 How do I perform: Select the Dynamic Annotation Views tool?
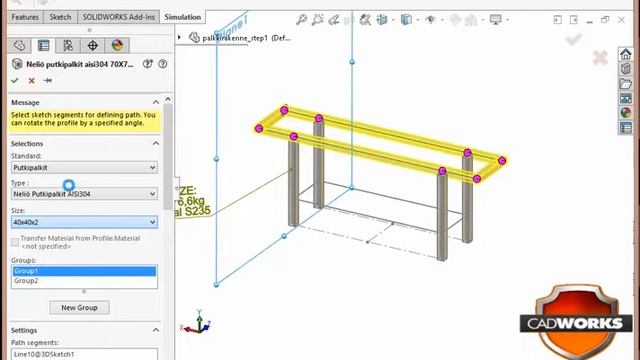(x=365, y=19)
